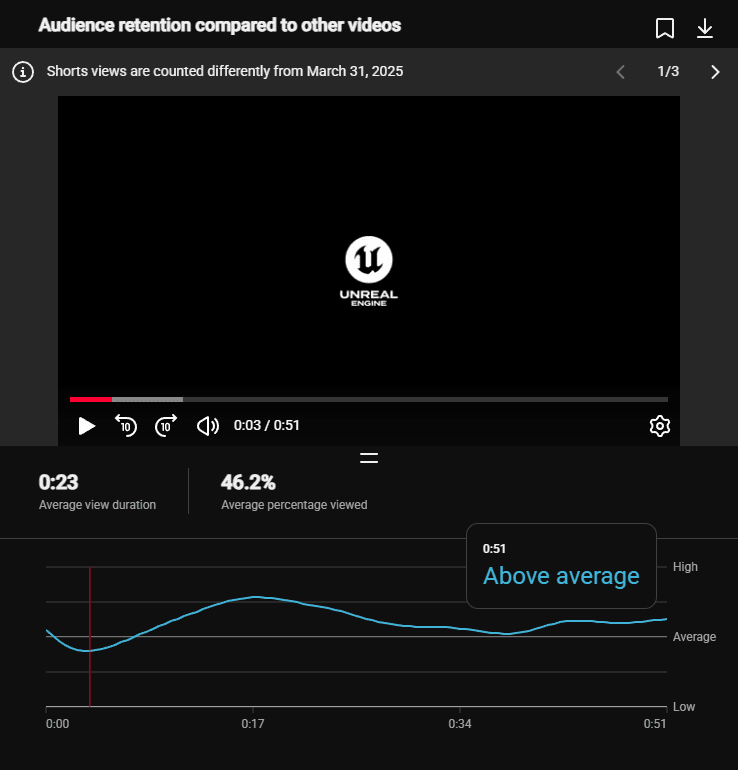
Task: Click the 0:34 time axis tick label
Action: tap(460, 724)
